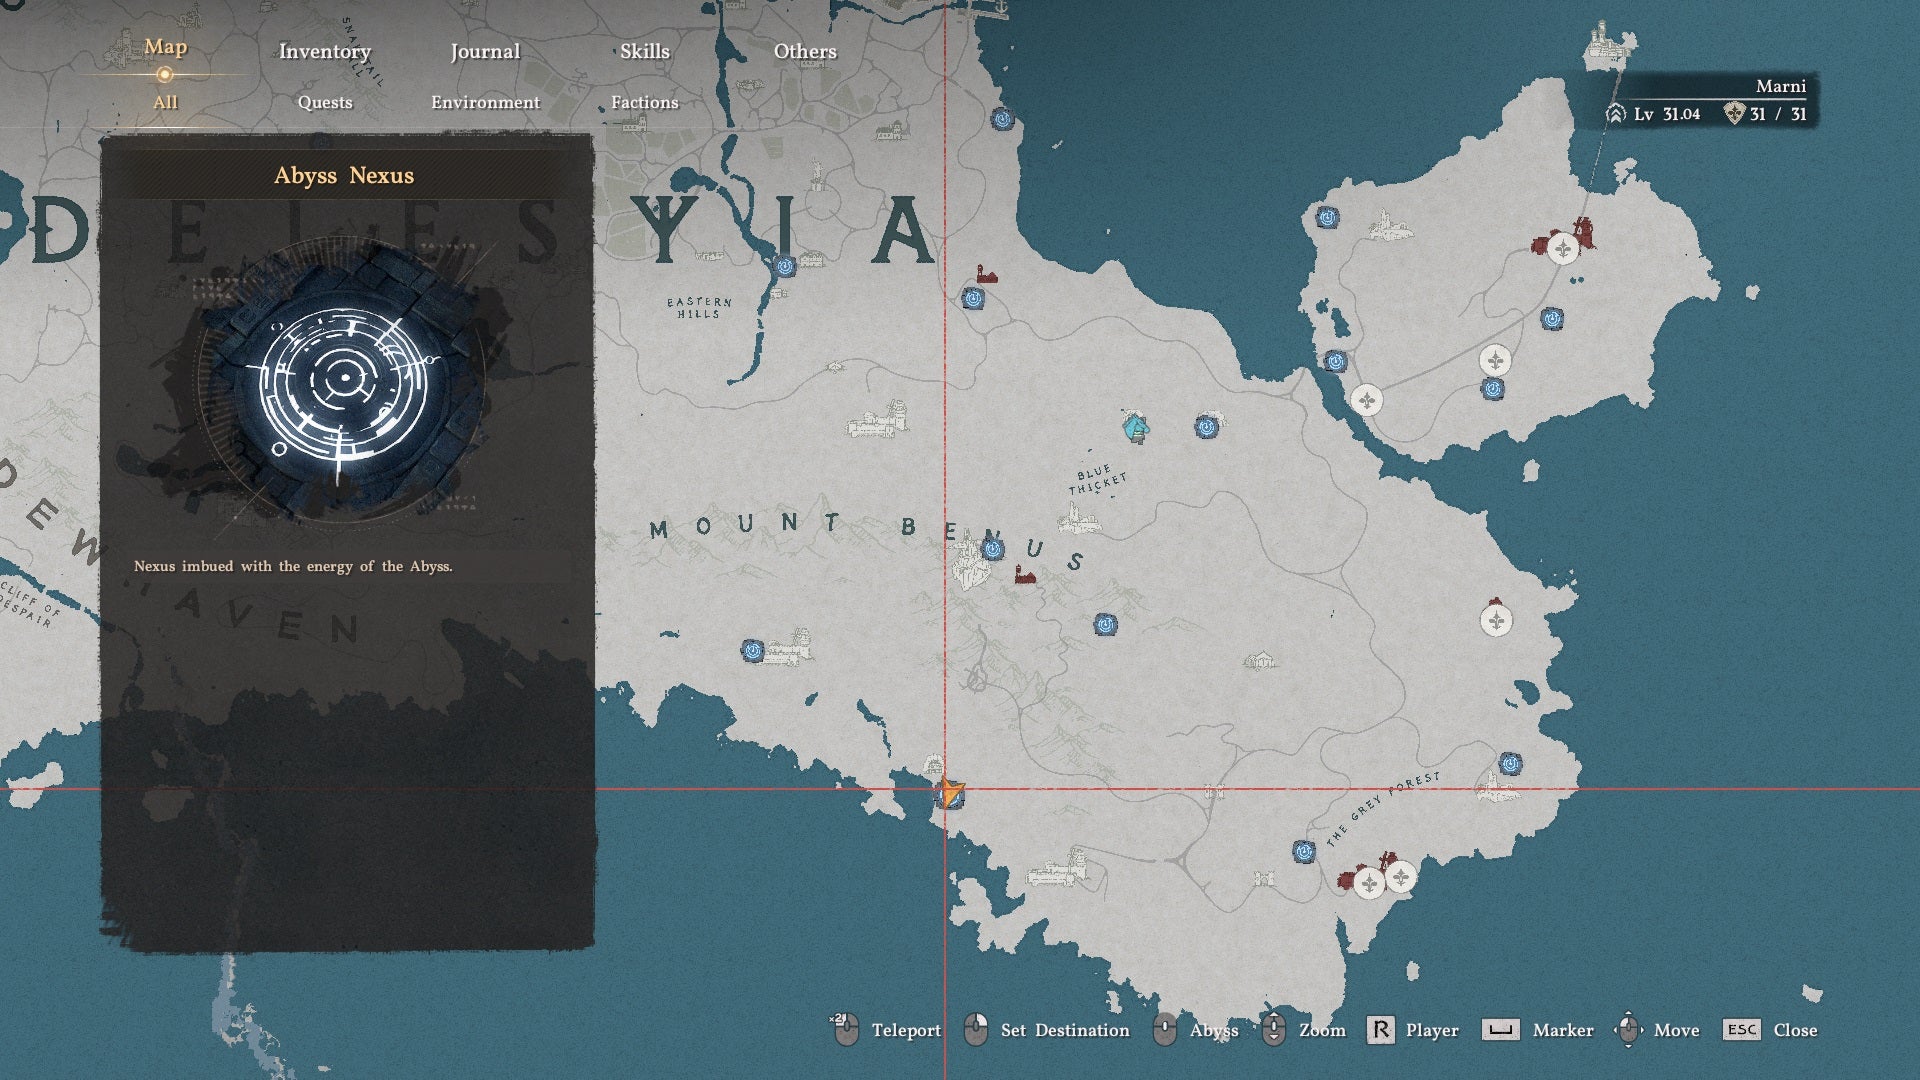Open the Skills tab
1920x1080 pixels.
pyautogui.click(x=645, y=51)
